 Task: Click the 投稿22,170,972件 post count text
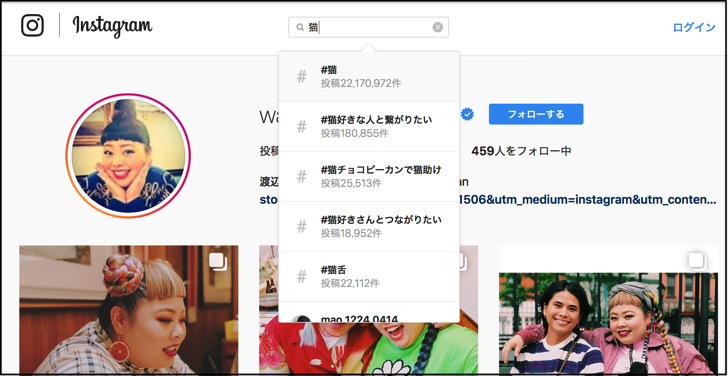[361, 84]
